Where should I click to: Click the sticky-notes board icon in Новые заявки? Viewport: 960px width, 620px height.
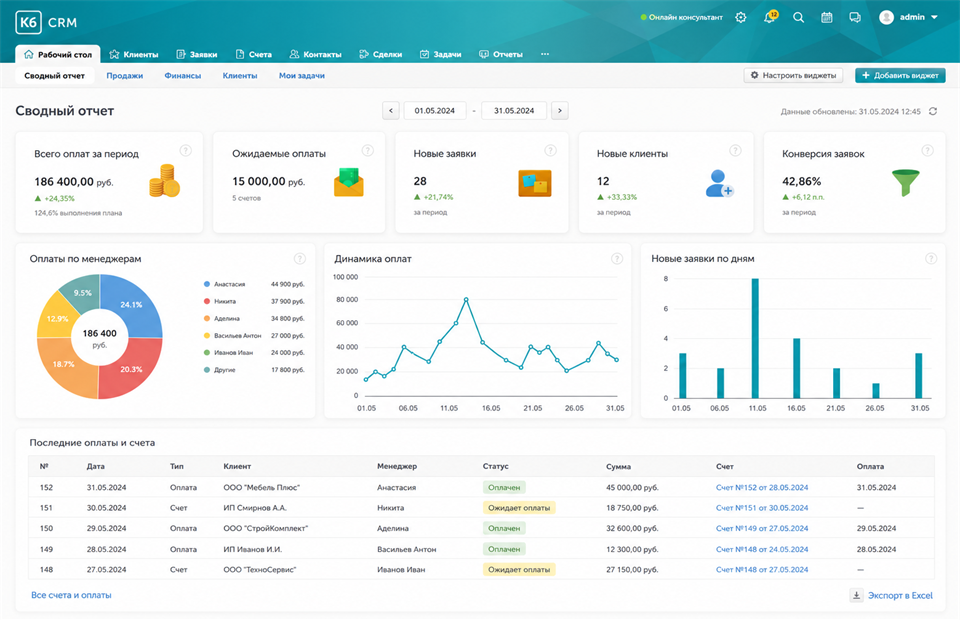[534, 183]
